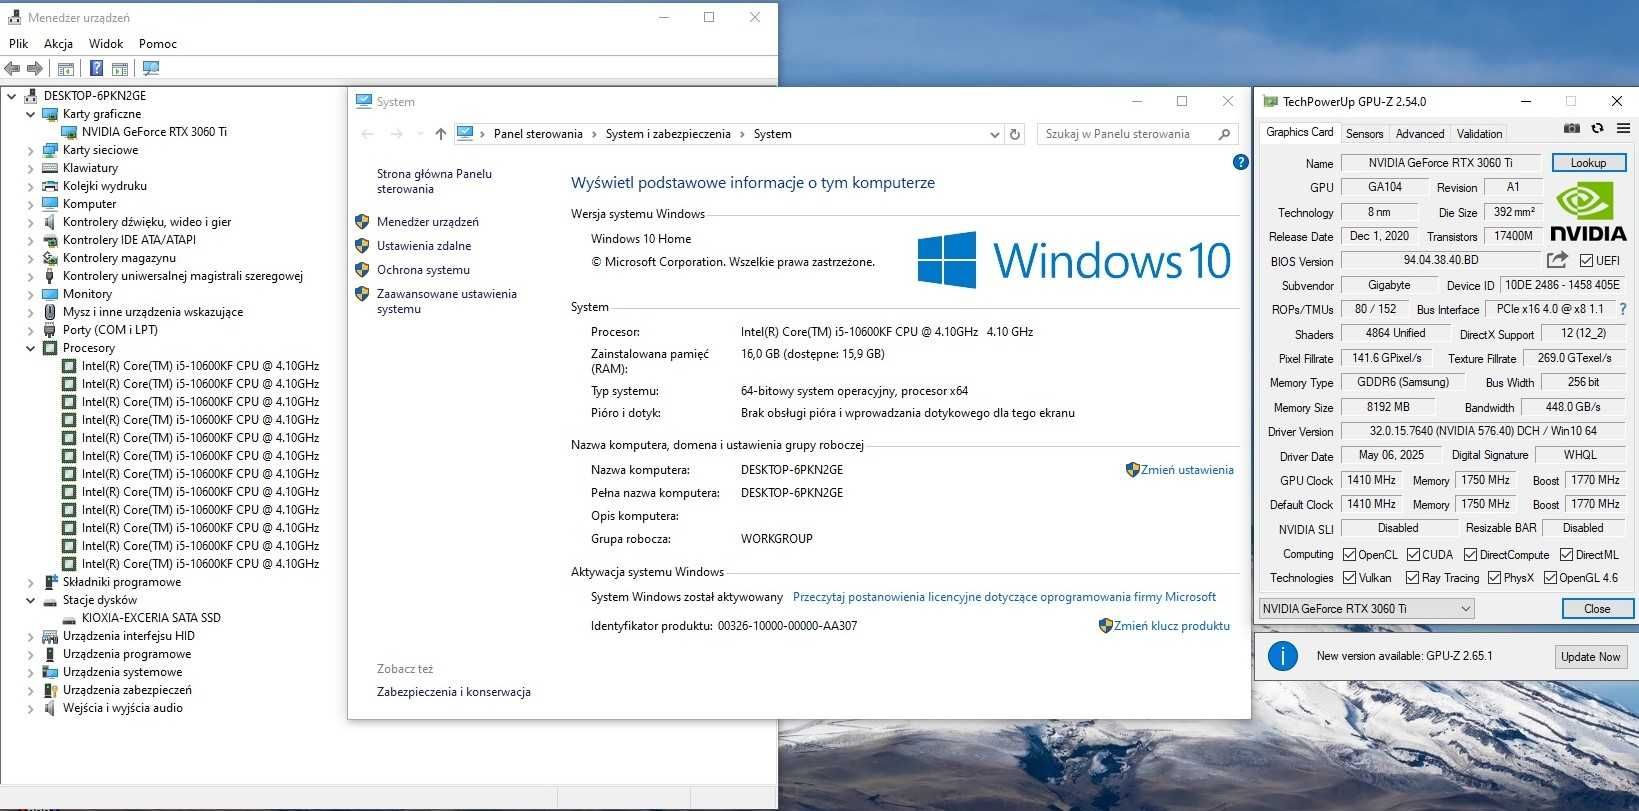
Task: Click the BIOS export share icon in GPU-Z
Action: tap(1557, 260)
